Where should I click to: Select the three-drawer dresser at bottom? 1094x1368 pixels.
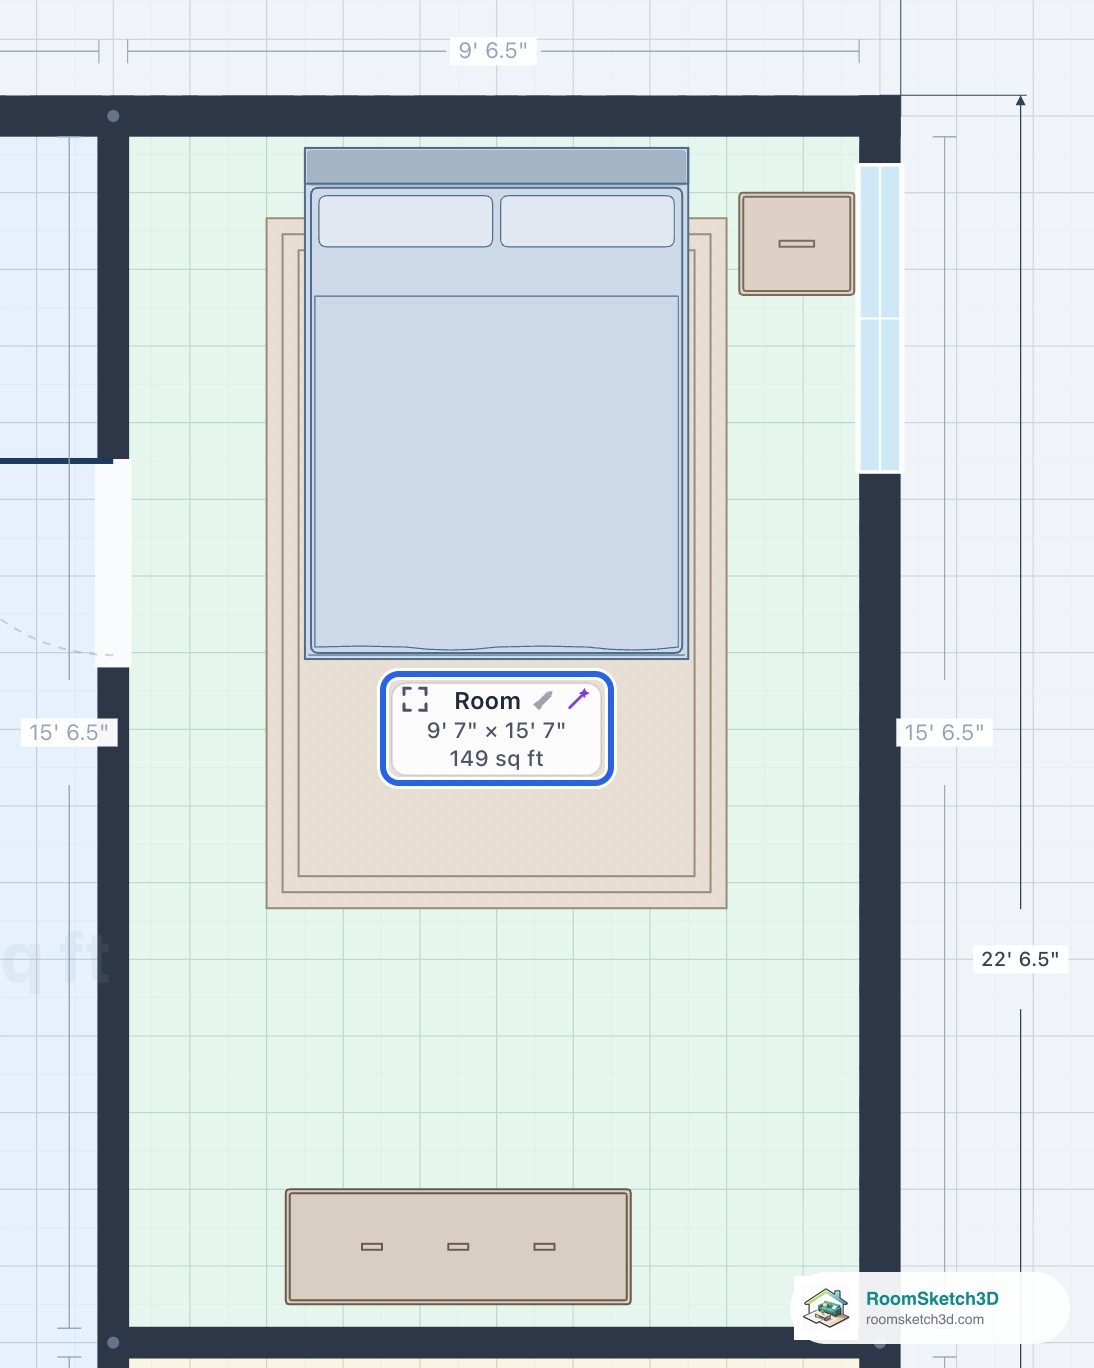point(458,1247)
